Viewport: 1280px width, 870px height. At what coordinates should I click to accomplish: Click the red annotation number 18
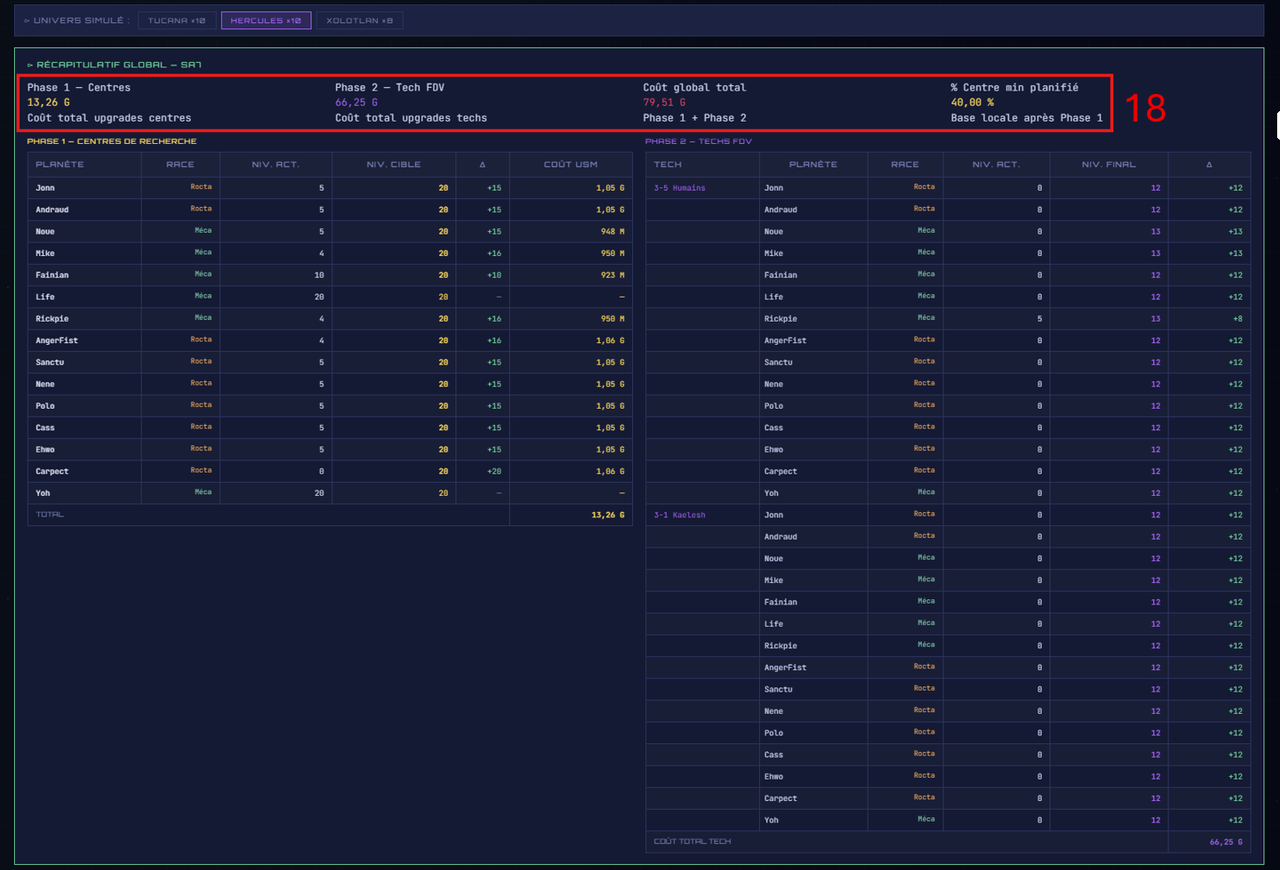pyautogui.click(x=1146, y=108)
